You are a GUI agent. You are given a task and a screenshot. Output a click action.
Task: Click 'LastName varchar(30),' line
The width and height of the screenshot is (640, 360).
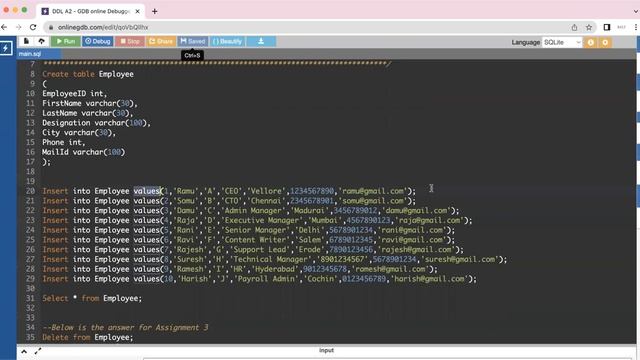pos(87,113)
